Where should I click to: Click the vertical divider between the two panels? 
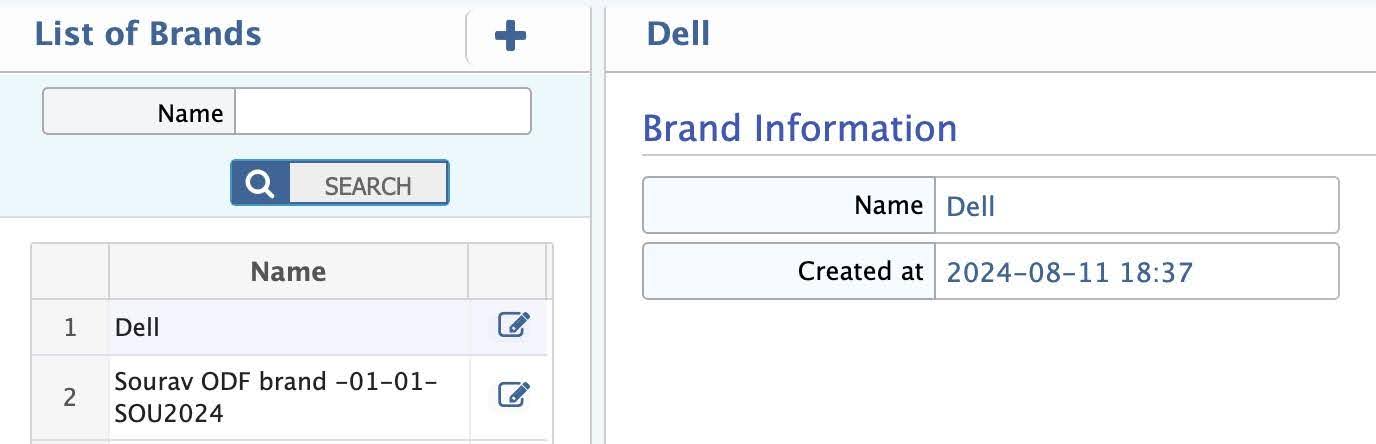coord(598,222)
